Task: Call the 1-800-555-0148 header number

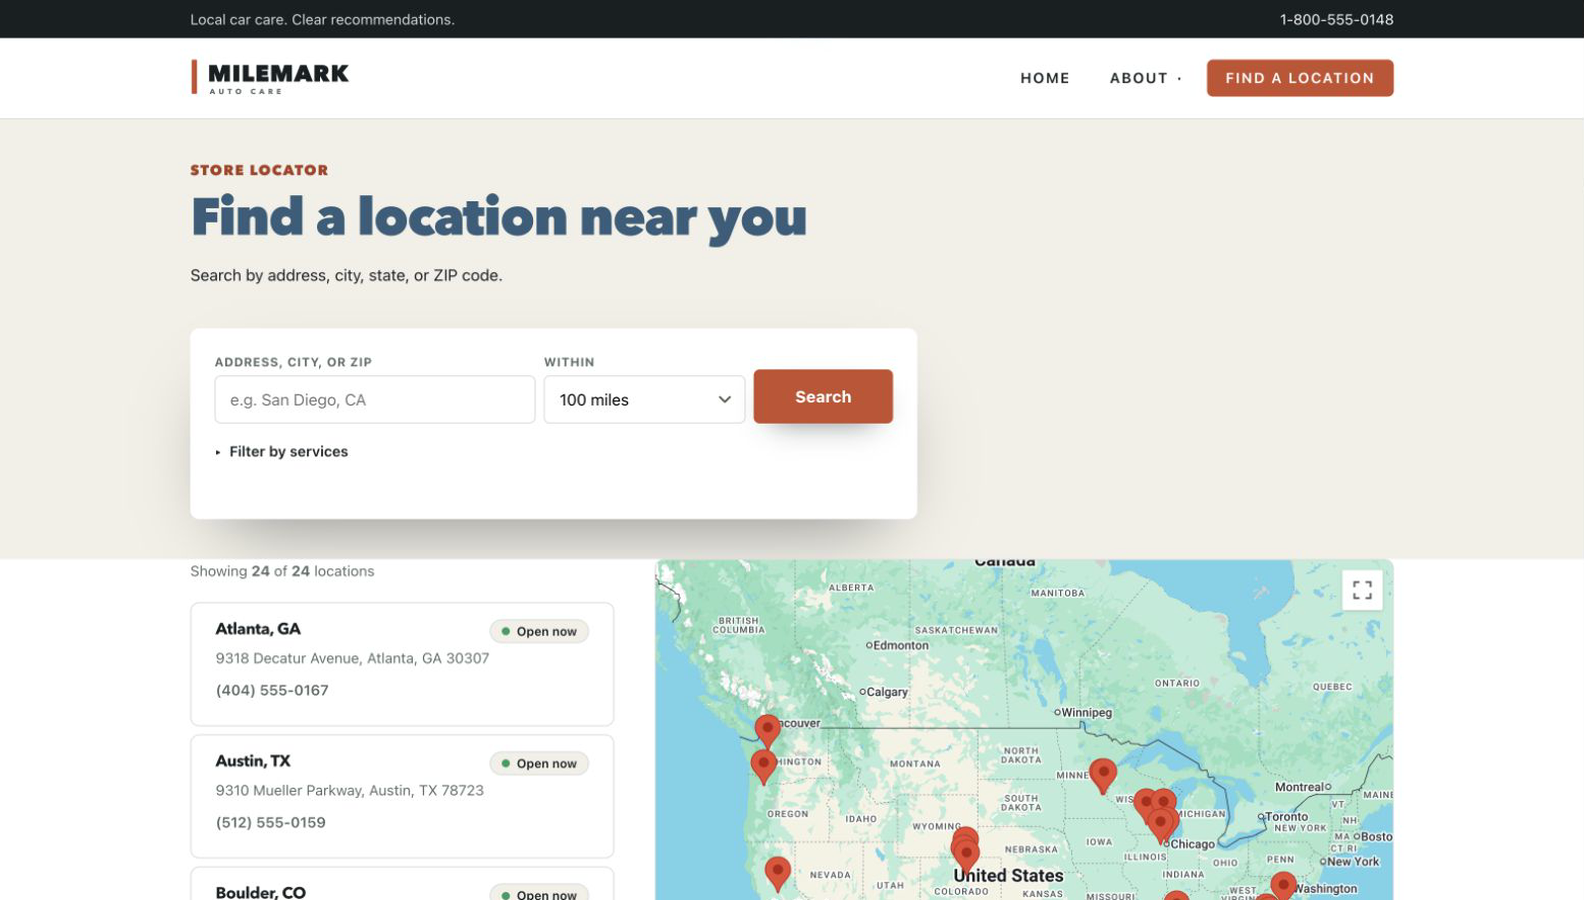Action: point(1336,19)
